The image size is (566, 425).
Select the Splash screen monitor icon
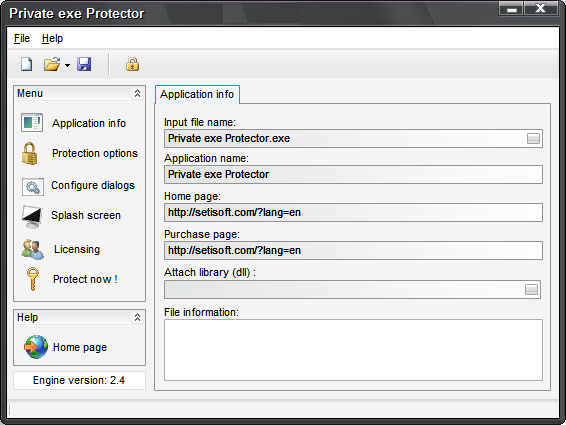pyautogui.click(x=32, y=217)
